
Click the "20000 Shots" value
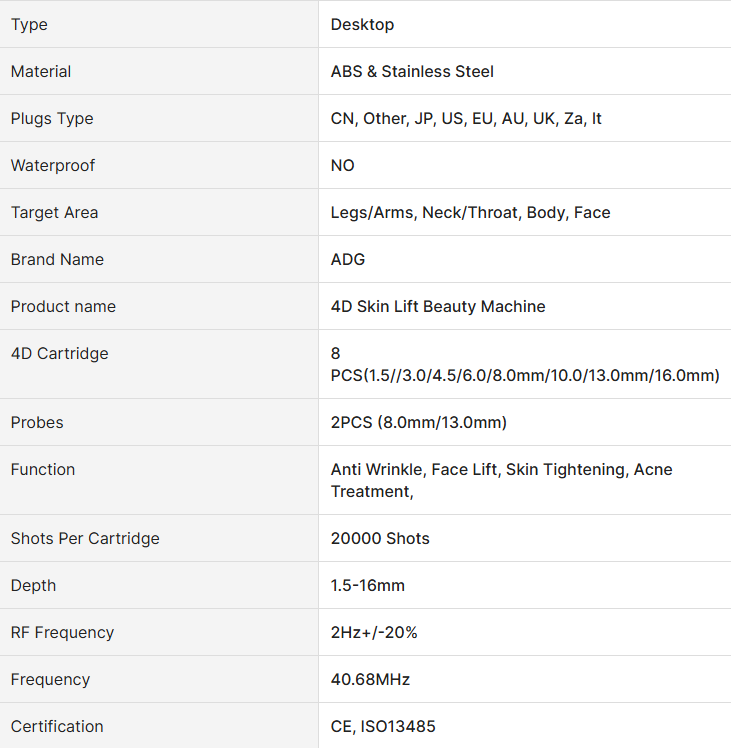pyautogui.click(x=380, y=538)
